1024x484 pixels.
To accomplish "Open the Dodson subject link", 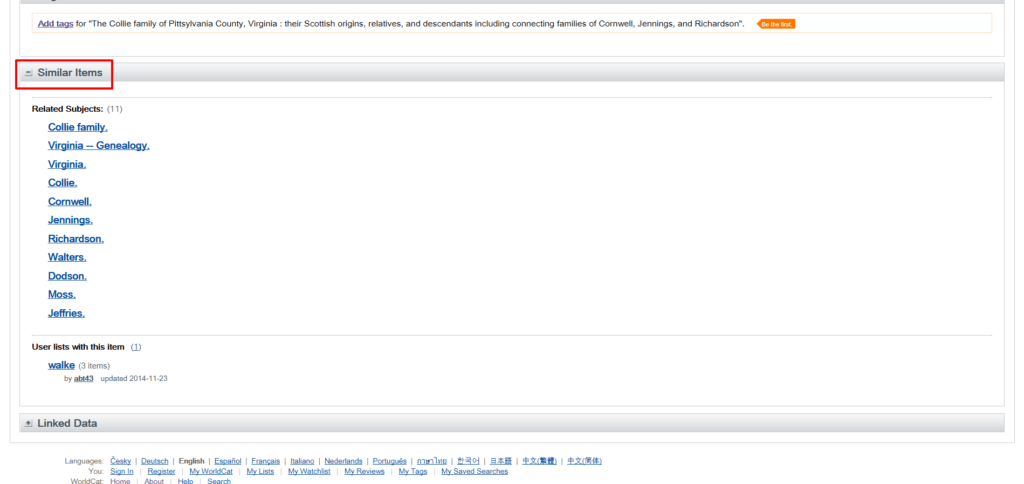I will [67, 276].
